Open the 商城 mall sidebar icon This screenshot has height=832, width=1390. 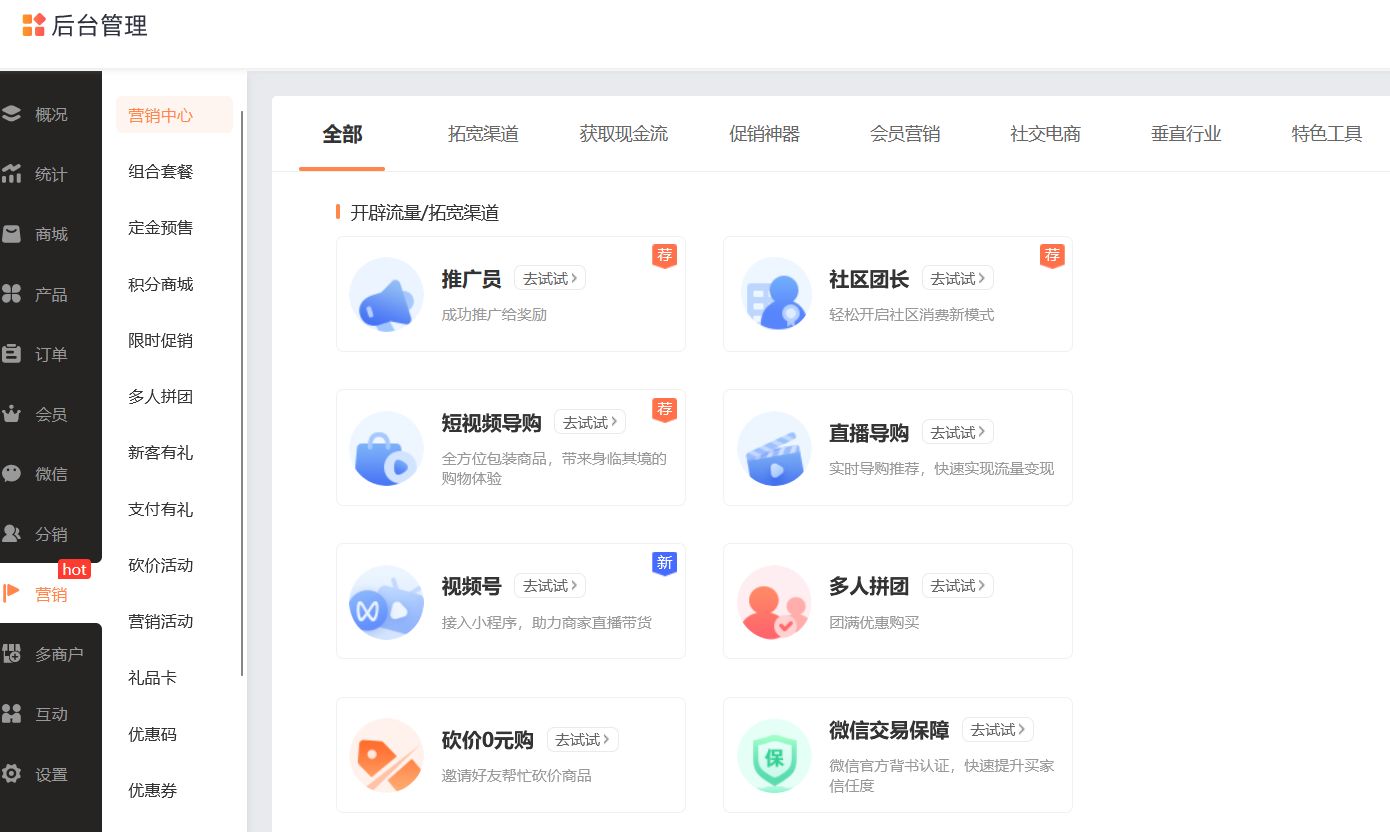[x=13, y=233]
